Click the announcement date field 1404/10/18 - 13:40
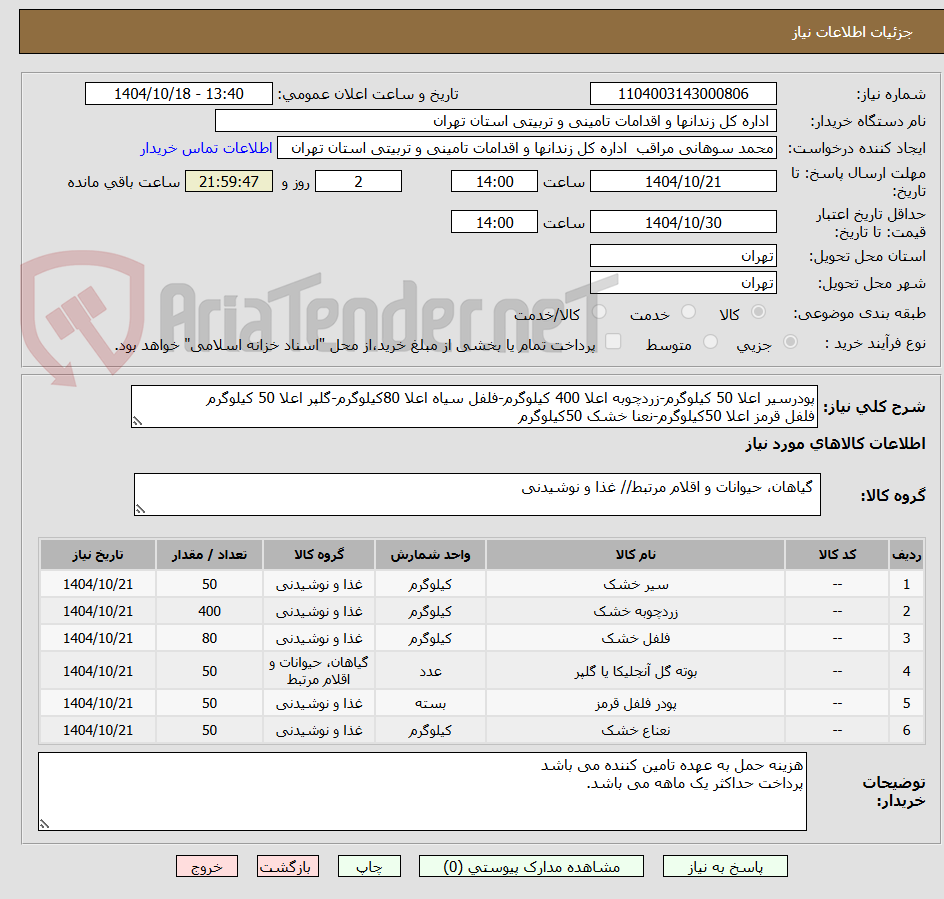944x899 pixels. (179, 94)
